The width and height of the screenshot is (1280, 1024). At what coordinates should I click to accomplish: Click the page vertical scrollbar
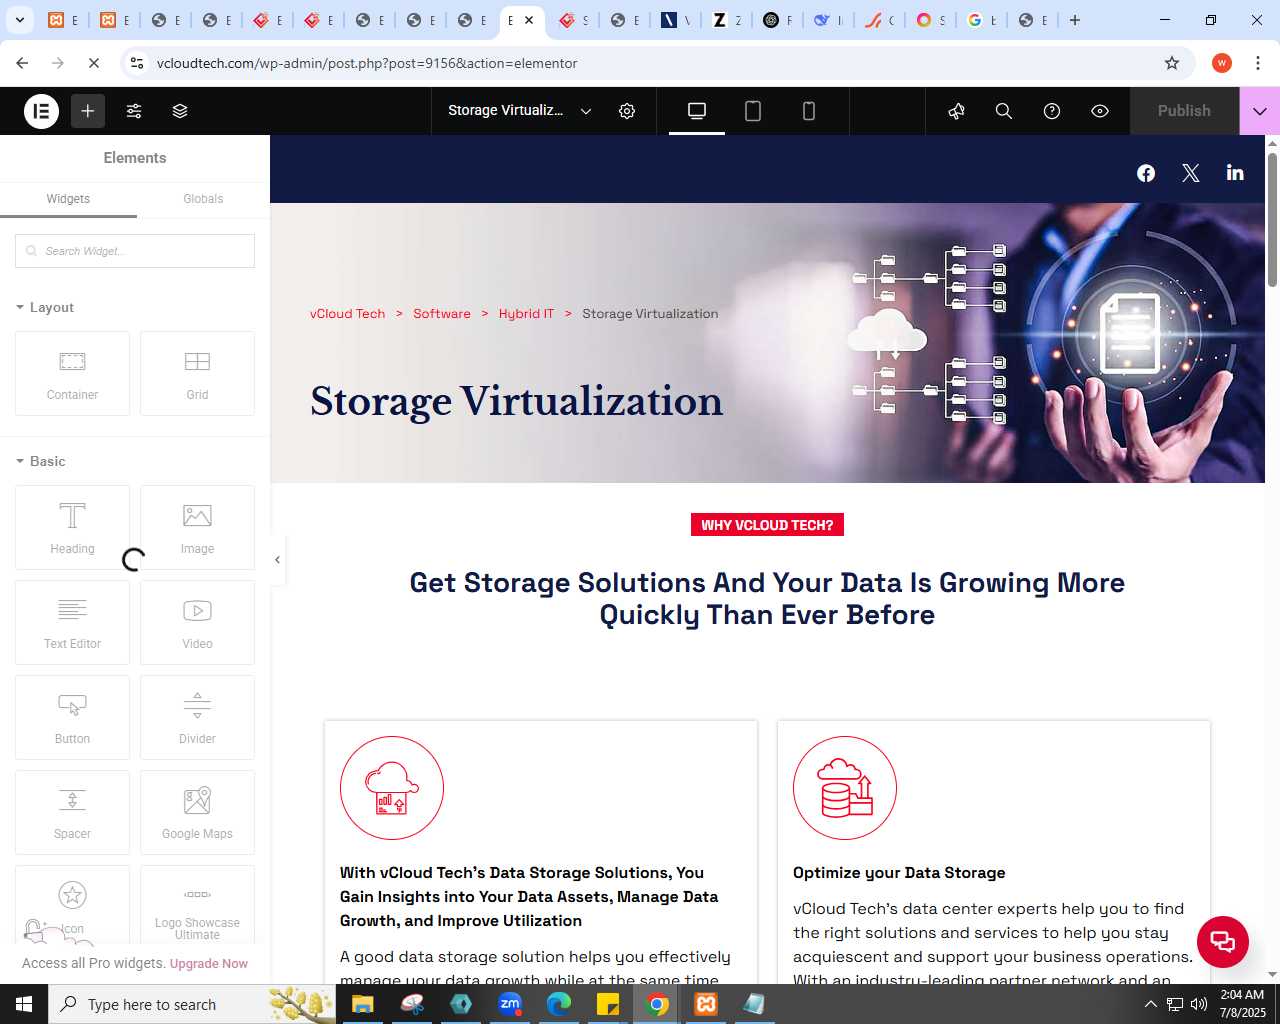1272,220
